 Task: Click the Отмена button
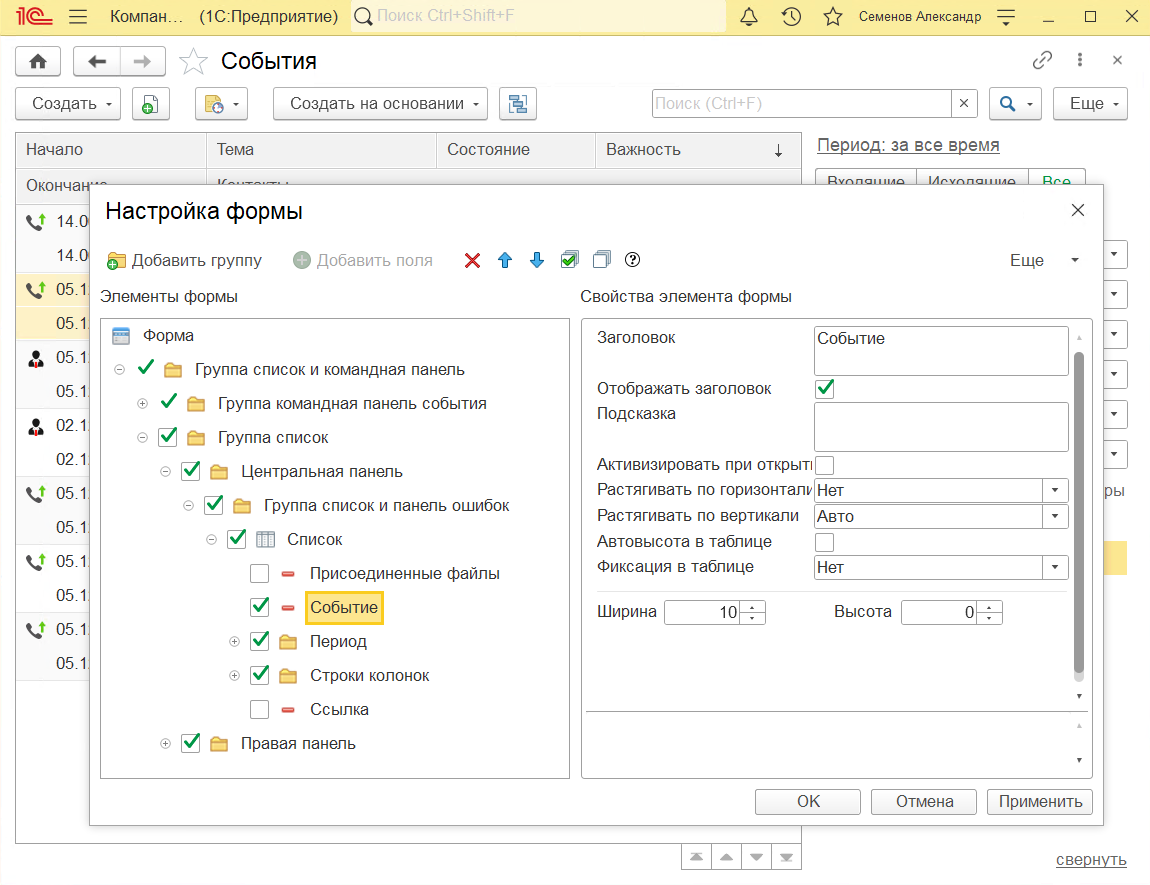(924, 801)
